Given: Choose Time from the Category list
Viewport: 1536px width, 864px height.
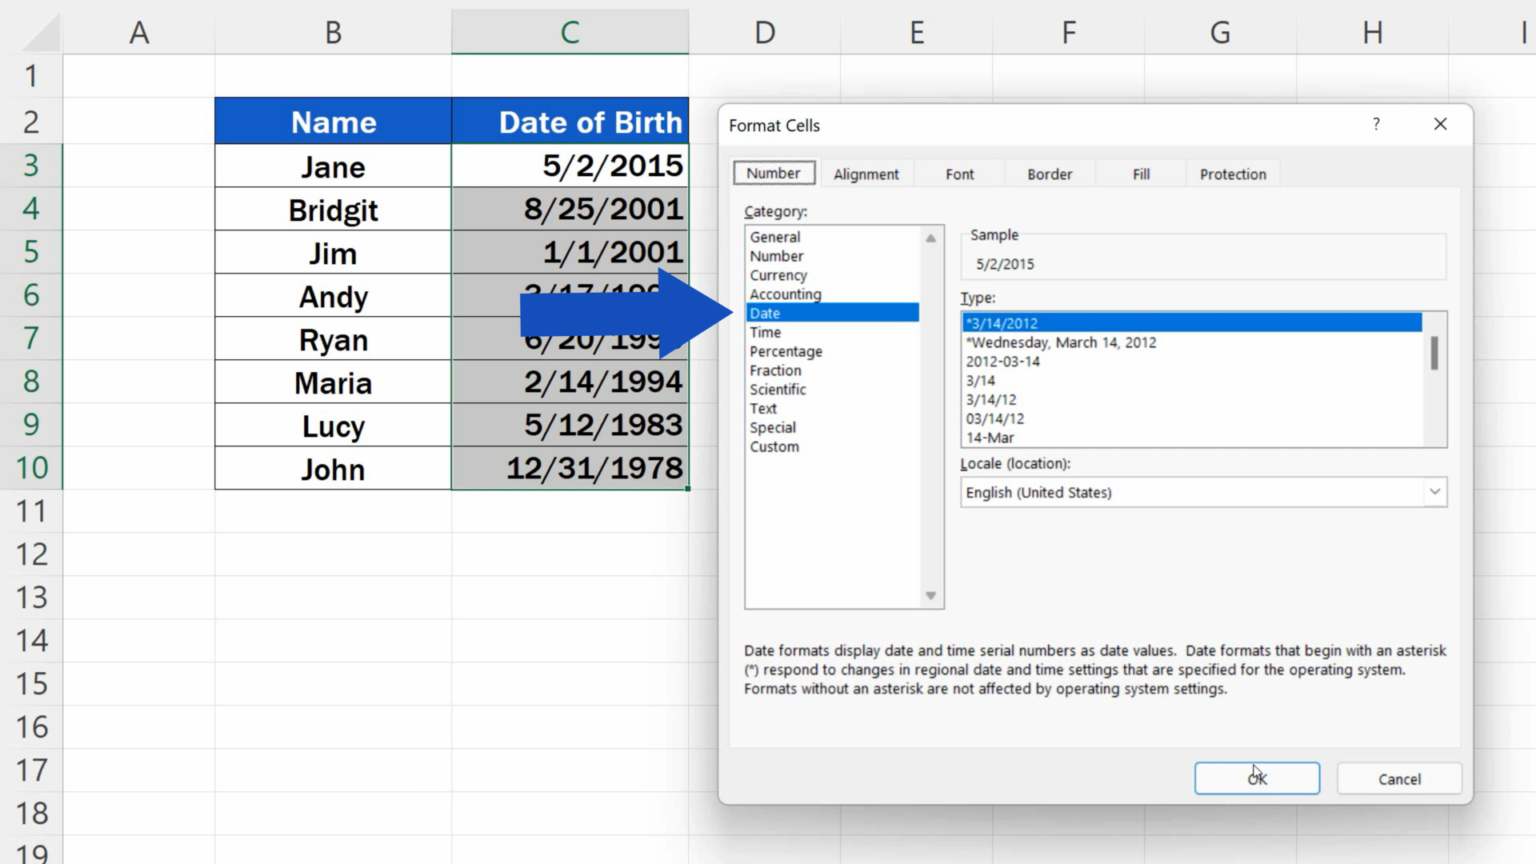Looking at the screenshot, I should pos(765,332).
